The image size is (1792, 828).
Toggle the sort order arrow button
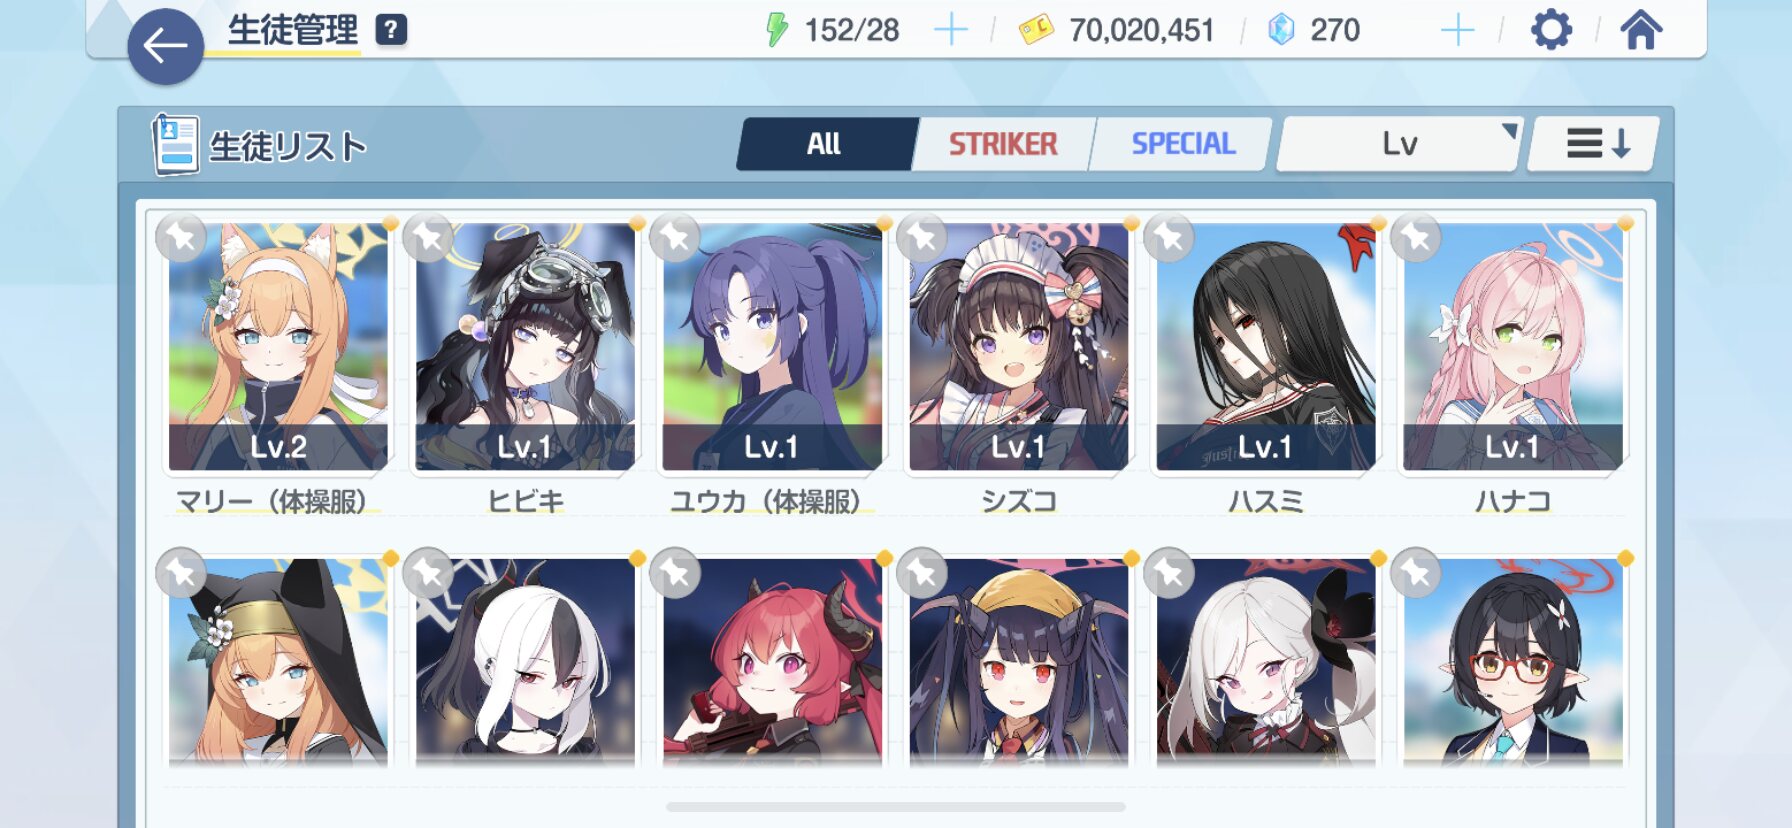pyautogui.click(x=1595, y=144)
